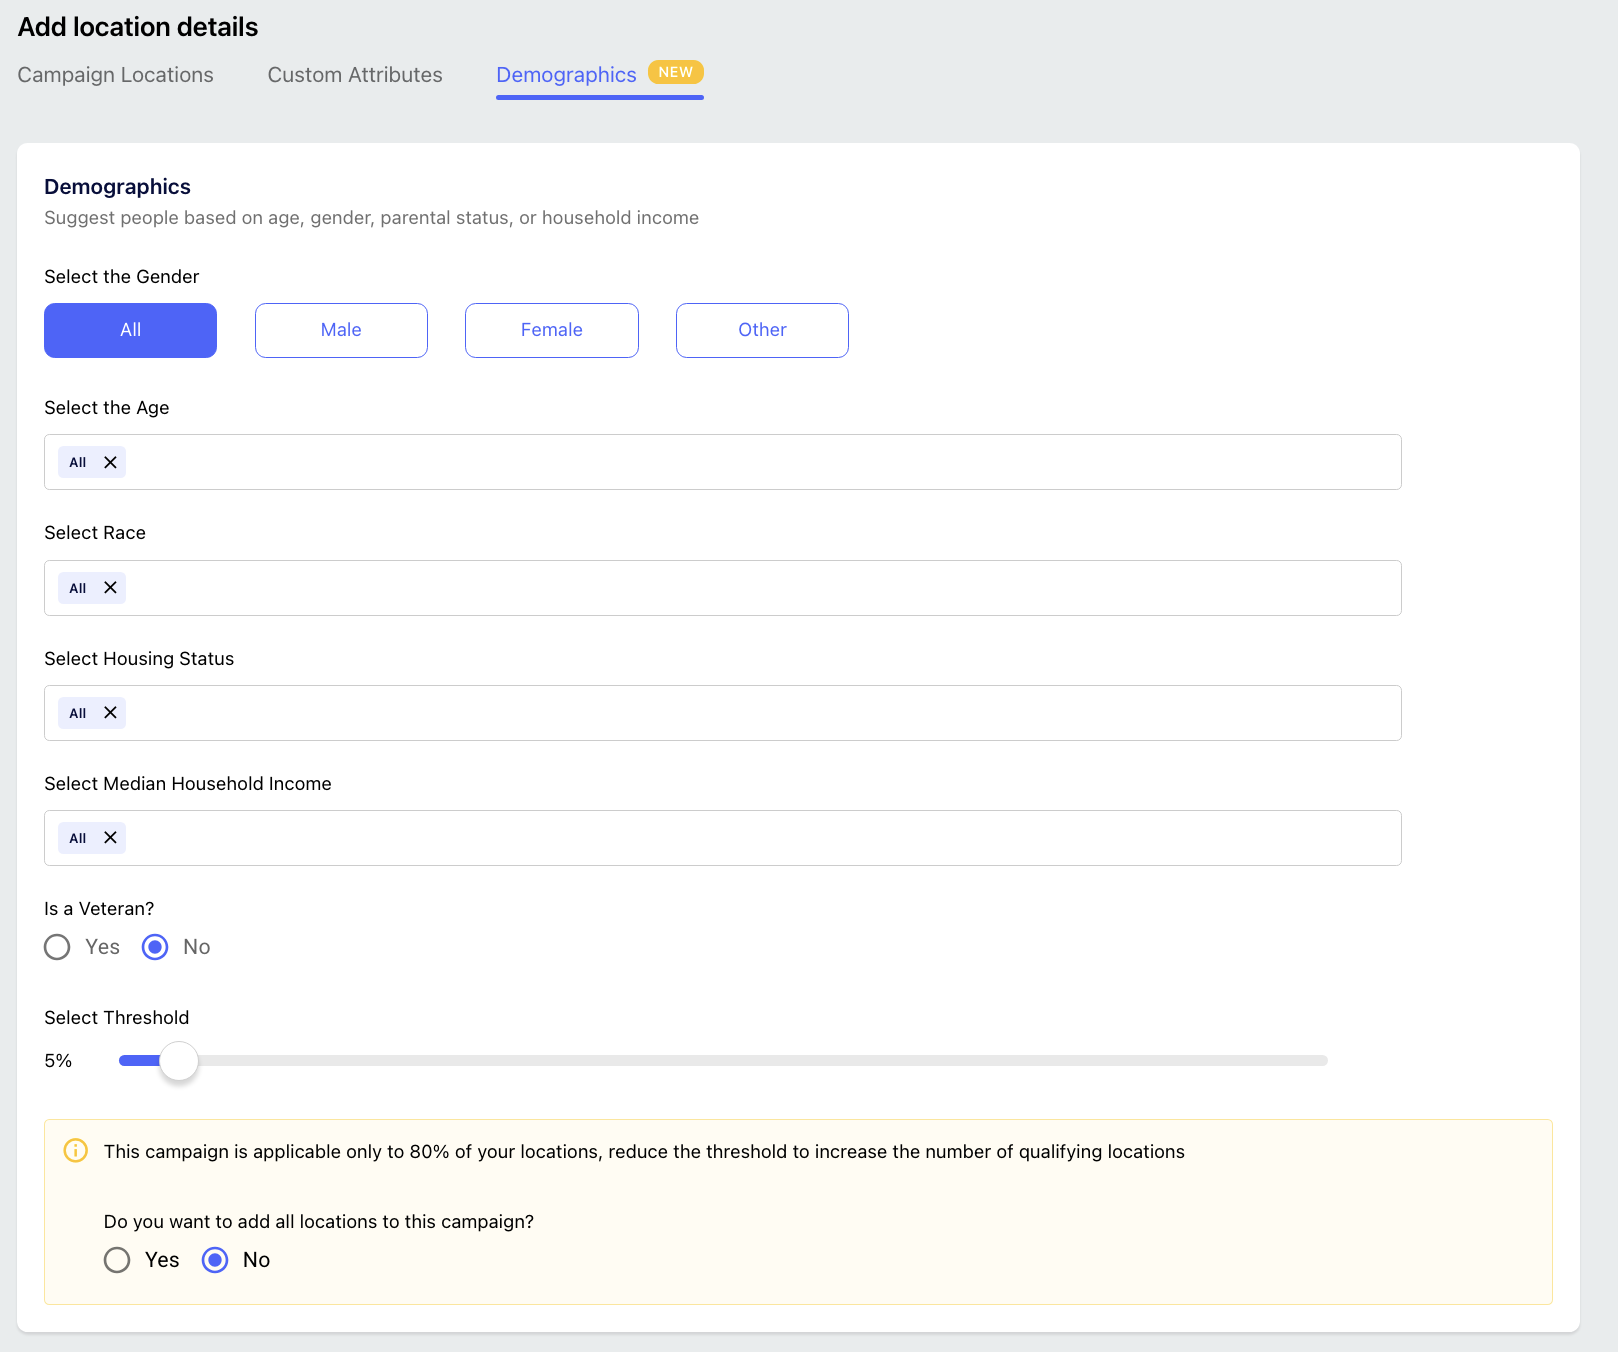Switch to Campaign Locations tab

pos(116,75)
